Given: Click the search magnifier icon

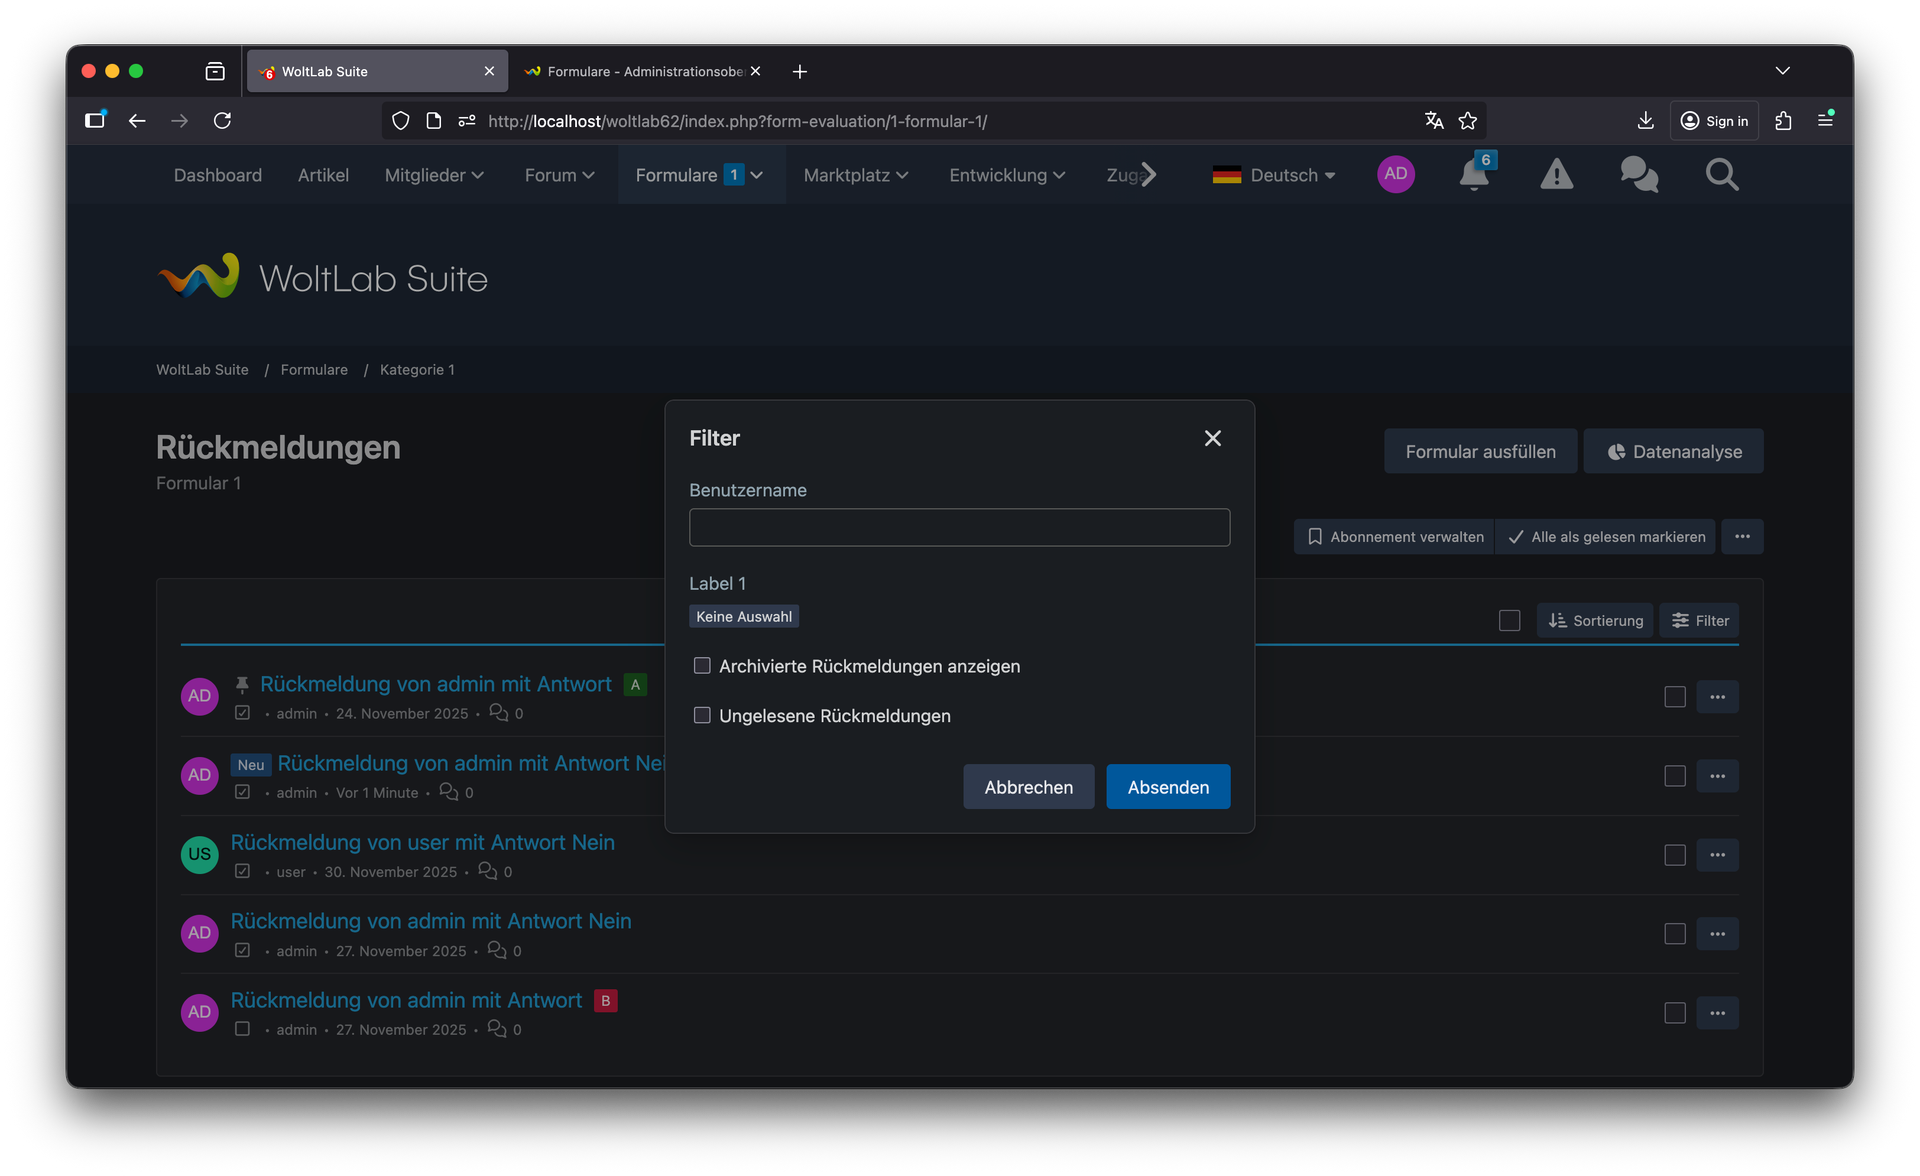Looking at the screenshot, I should click(1721, 175).
